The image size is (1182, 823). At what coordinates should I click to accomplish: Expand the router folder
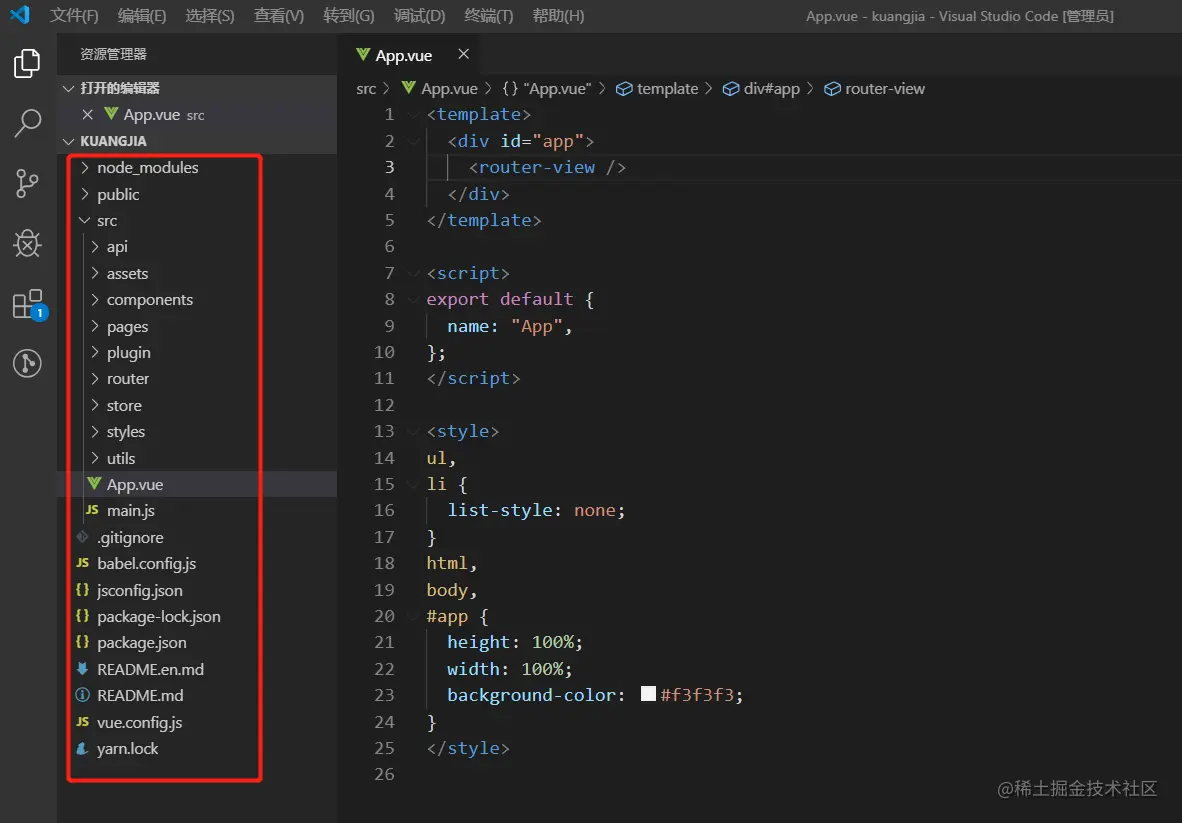pyautogui.click(x=94, y=378)
